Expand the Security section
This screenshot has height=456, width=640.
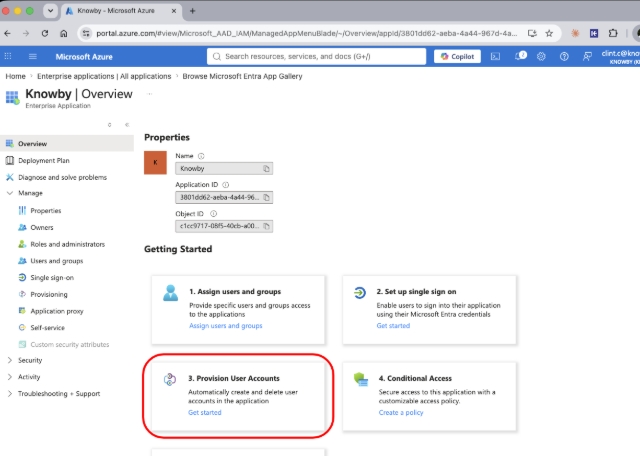tap(10, 360)
